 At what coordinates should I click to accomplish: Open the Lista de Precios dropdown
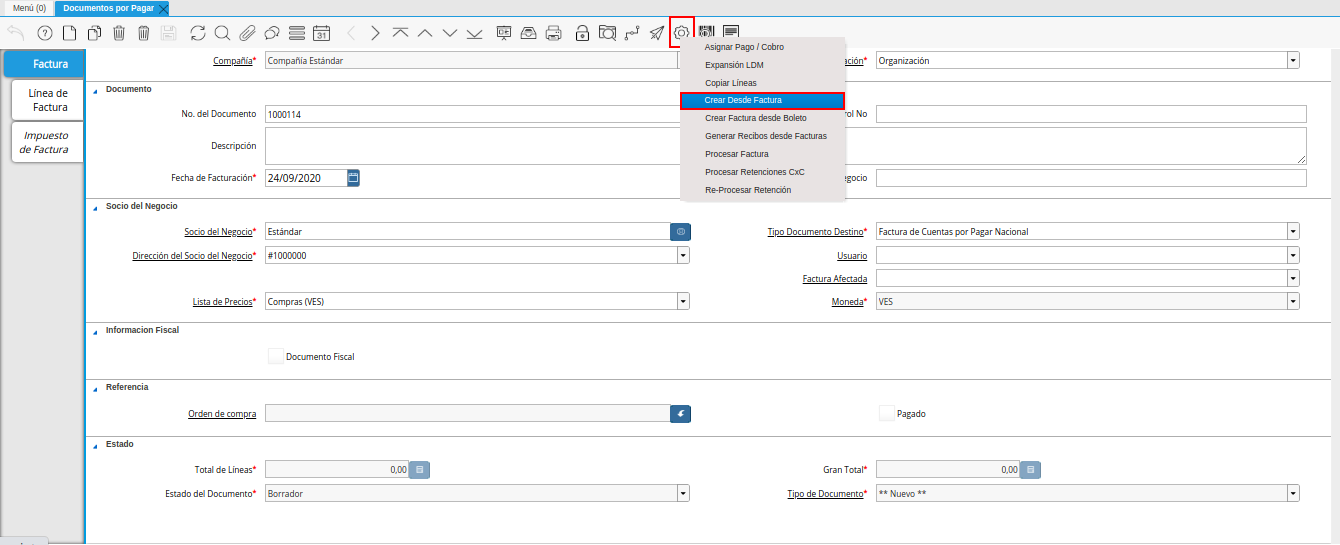[683, 301]
